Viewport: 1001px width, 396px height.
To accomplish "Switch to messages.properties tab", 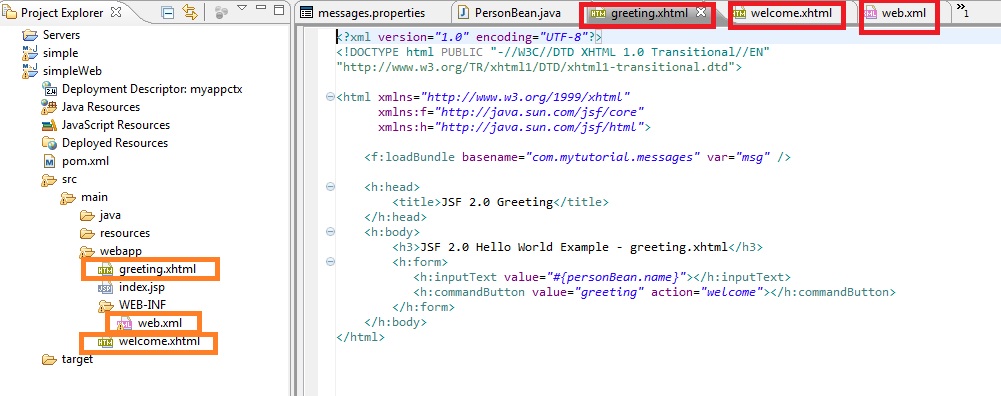I will coord(363,13).
